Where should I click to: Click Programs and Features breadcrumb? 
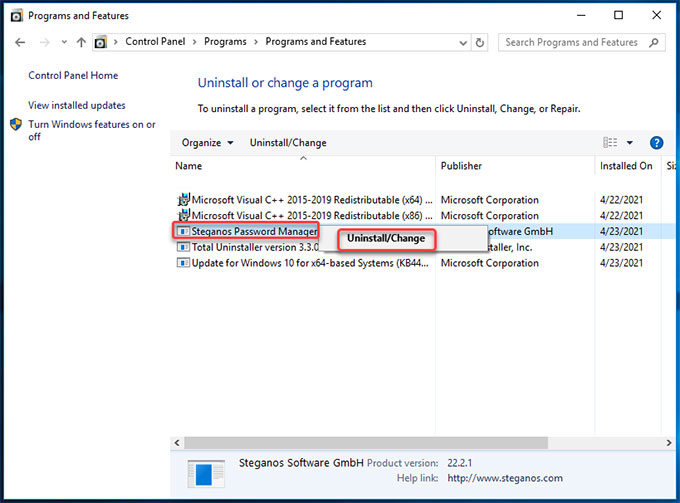pyautogui.click(x=316, y=42)
